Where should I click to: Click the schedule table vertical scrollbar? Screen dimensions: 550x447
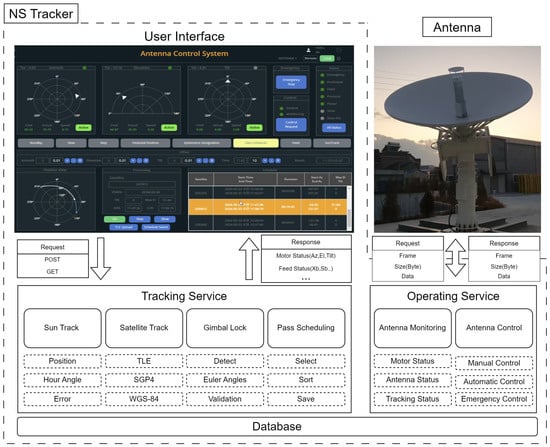pos(349,208)
